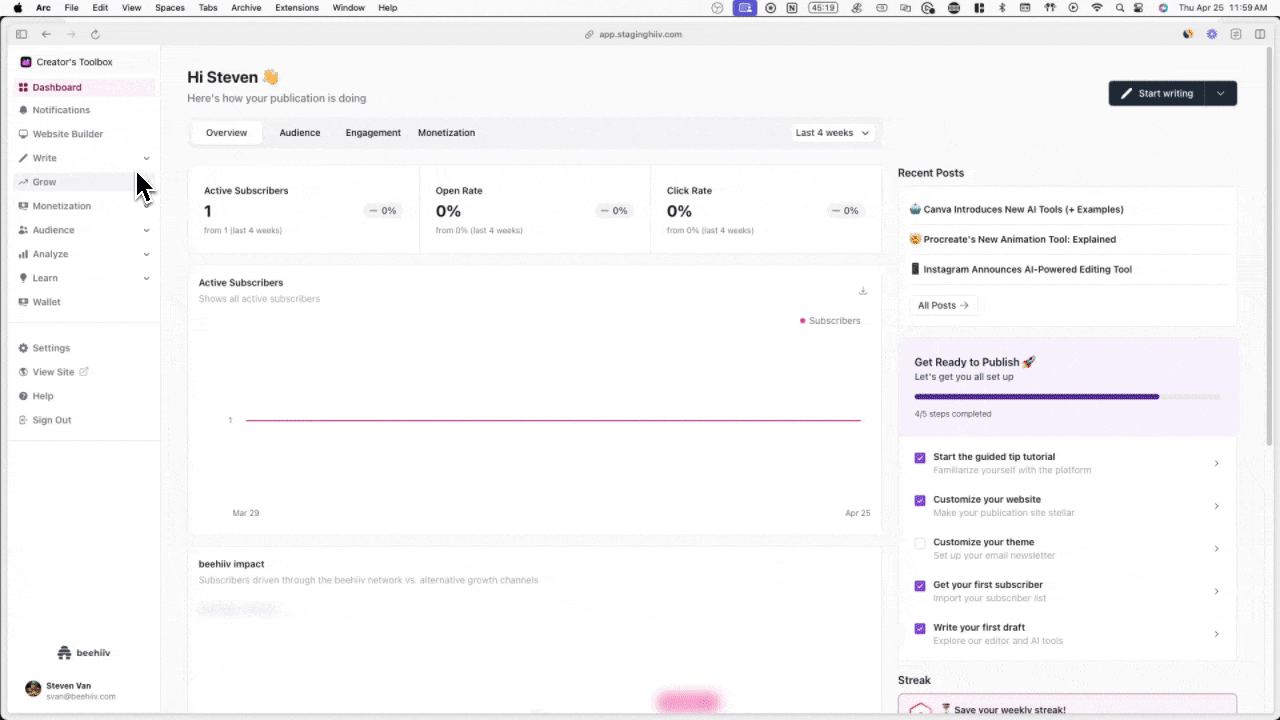Switch to the Engagement tab
The height and width of the screenshot is (720, 1280).
373,133
